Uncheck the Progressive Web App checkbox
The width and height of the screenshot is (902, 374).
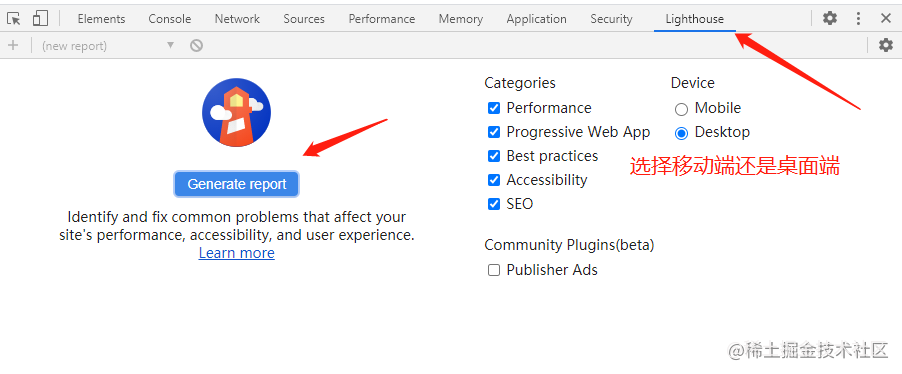pos(494,132)
